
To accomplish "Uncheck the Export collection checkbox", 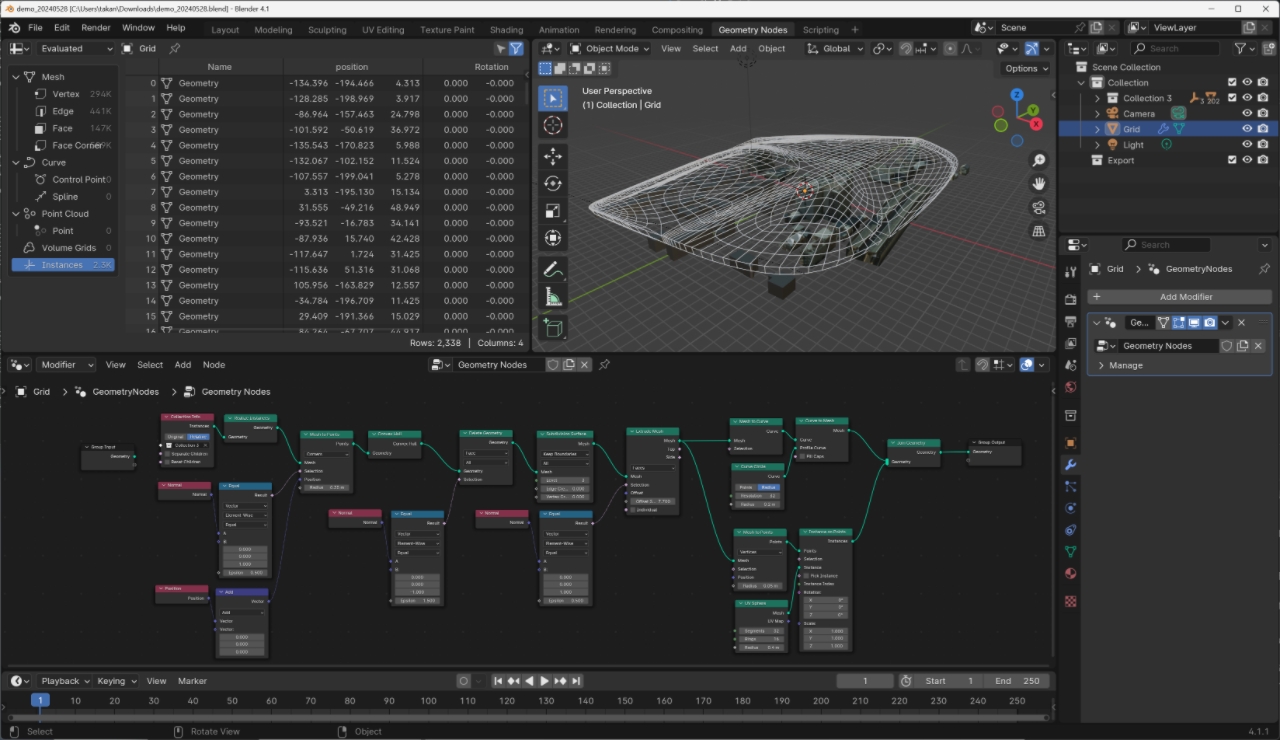I will pyautogui.click(x=1233, y=160).
